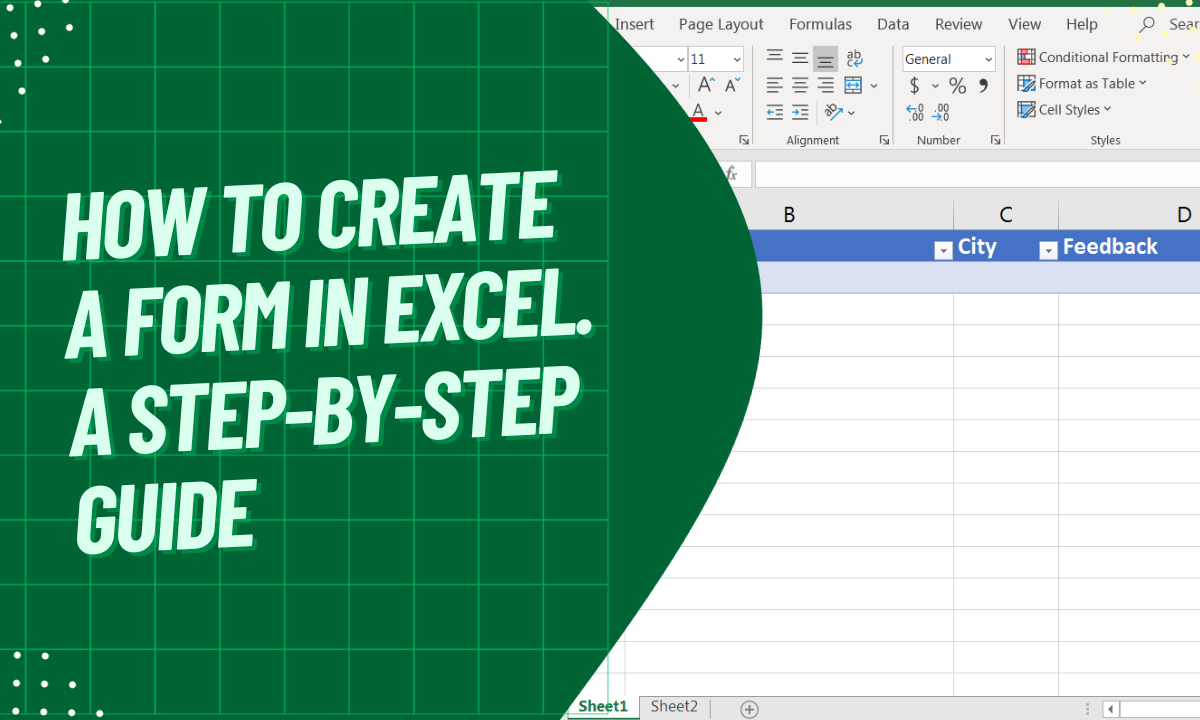Screen dimensions: 1200x720
Task: Select the Feedback header cell
Action: [x=1130, y=246]
